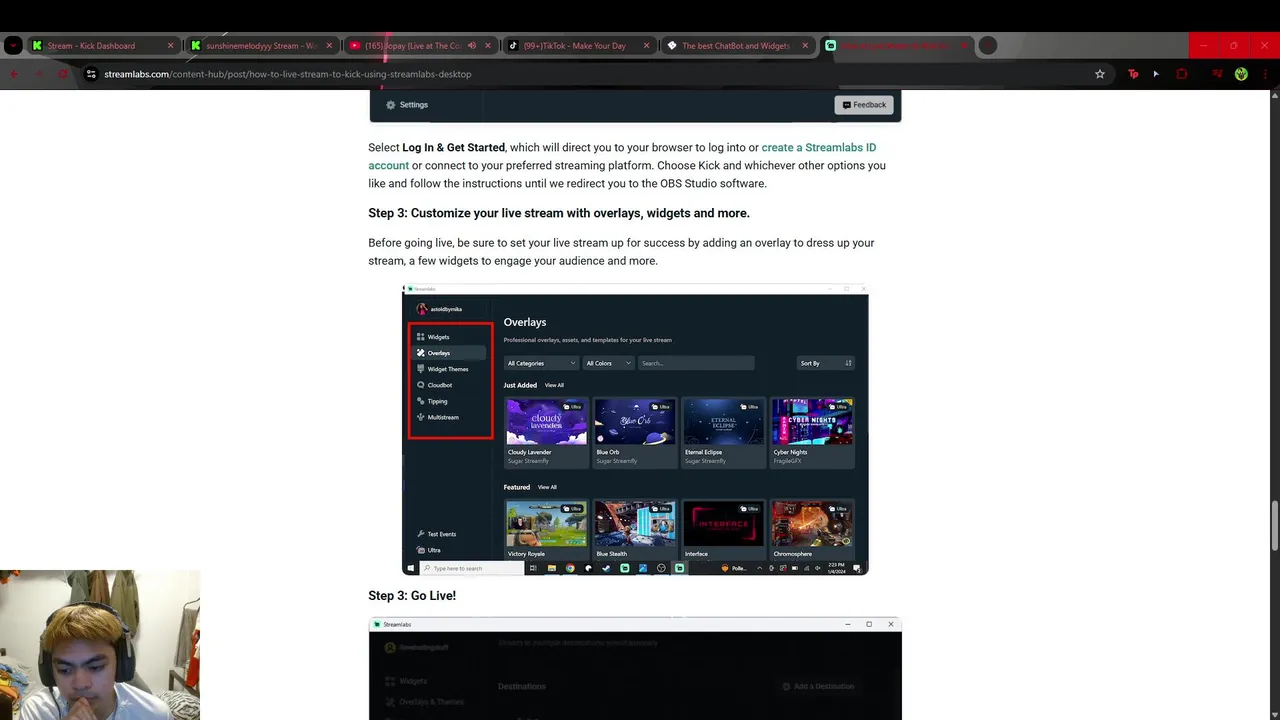View site information icon beside URL
Viewport: 1280px width, 720px height.
pos(91,74)
